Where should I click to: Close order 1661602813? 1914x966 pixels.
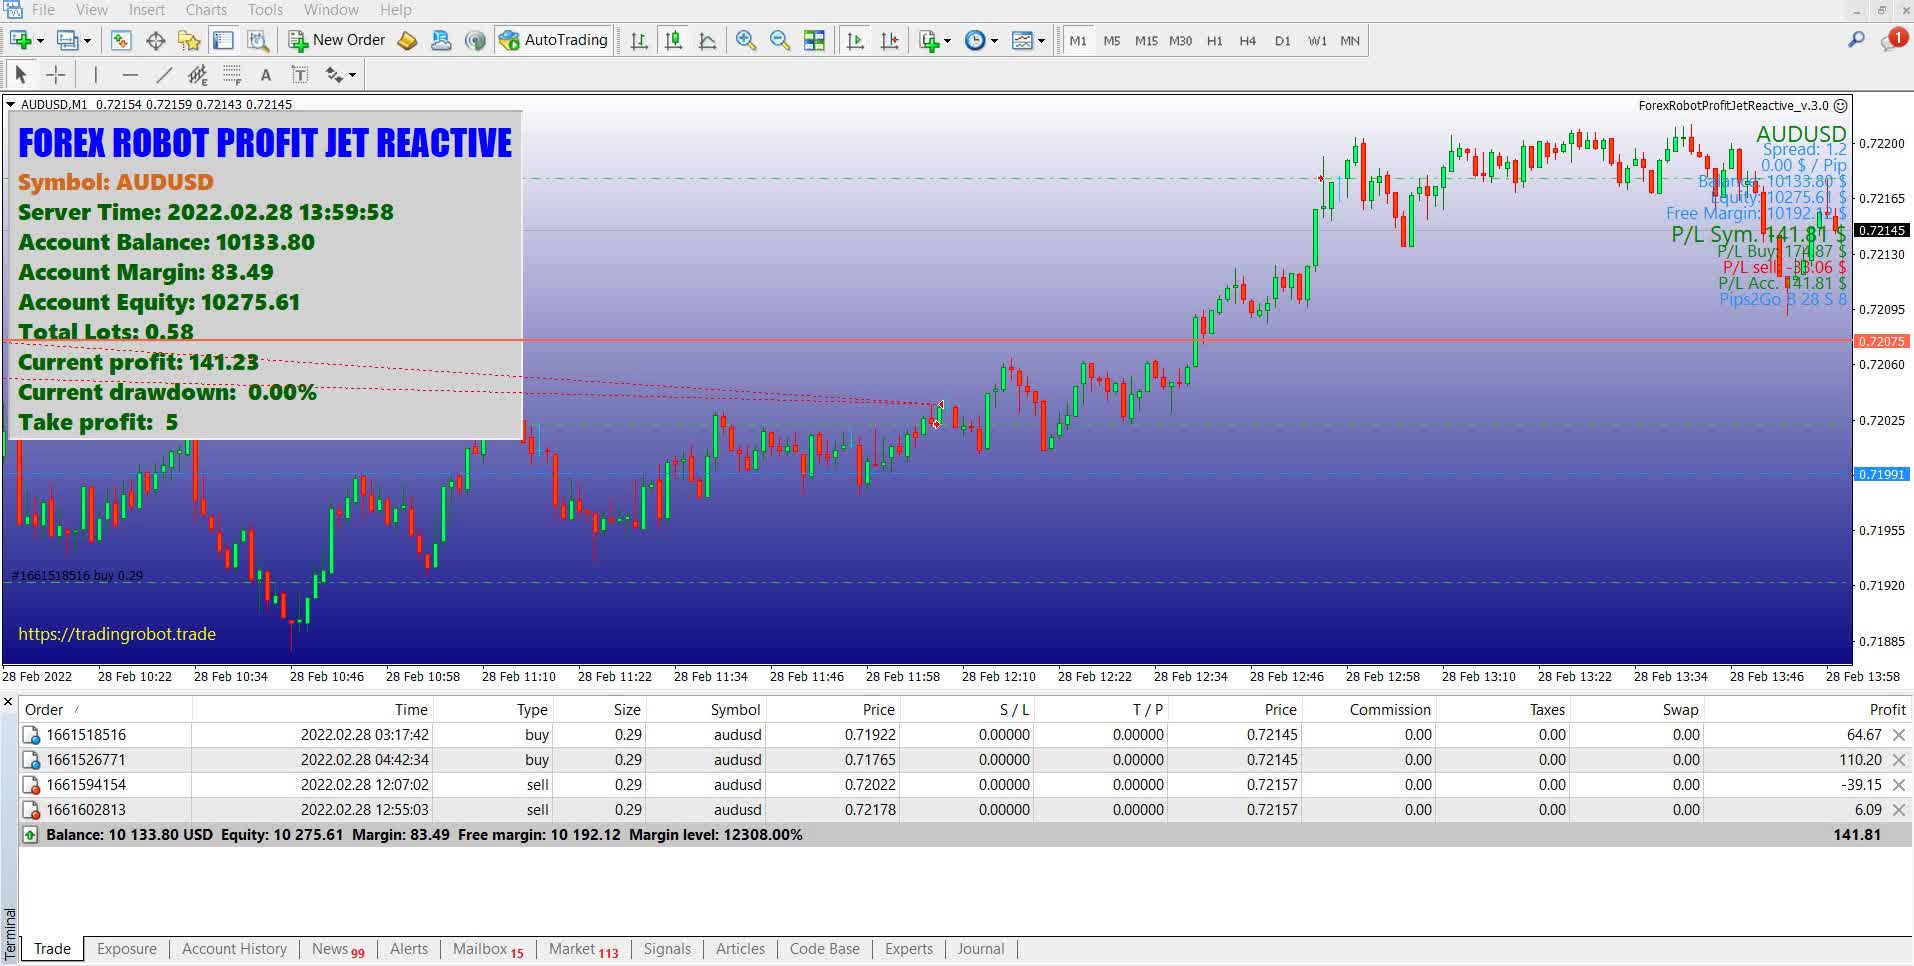[x=1898, y=810]
